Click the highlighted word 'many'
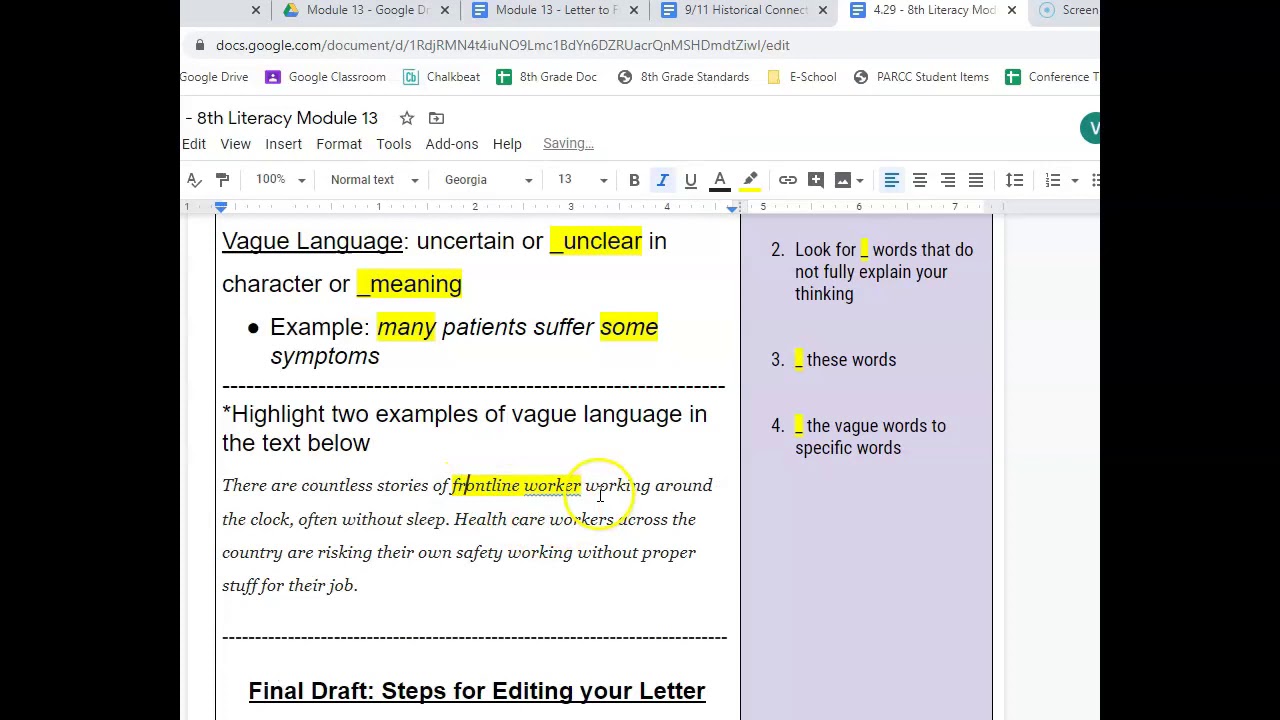Image resolution: width=1280 pixels, height=720 pixels. pyautogui.click(x=406, y=327)
